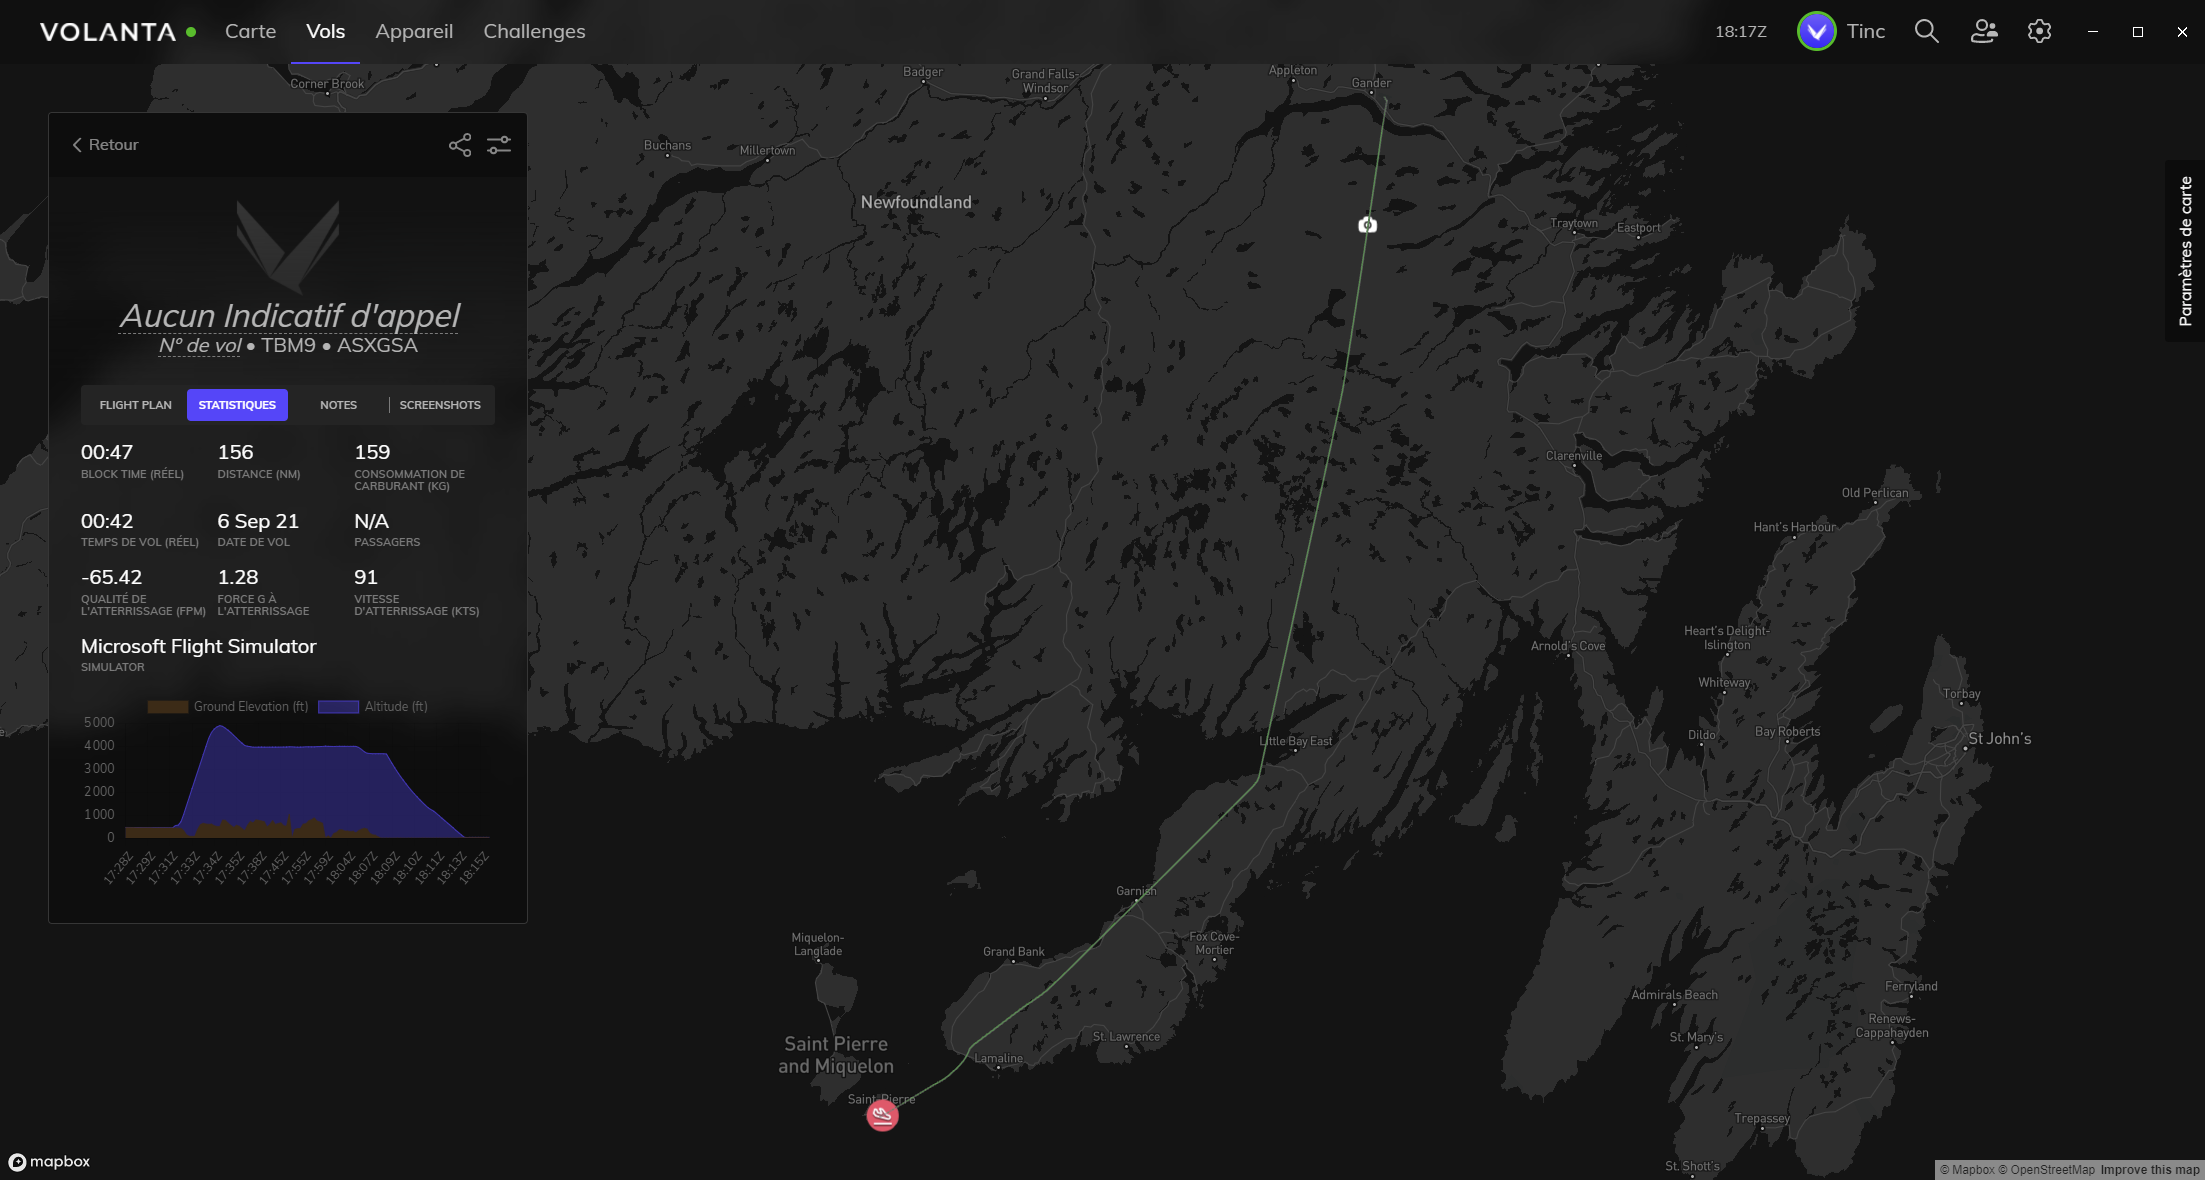Click the share flight icon
The image size is (2205, 1180).
[459, 145]
